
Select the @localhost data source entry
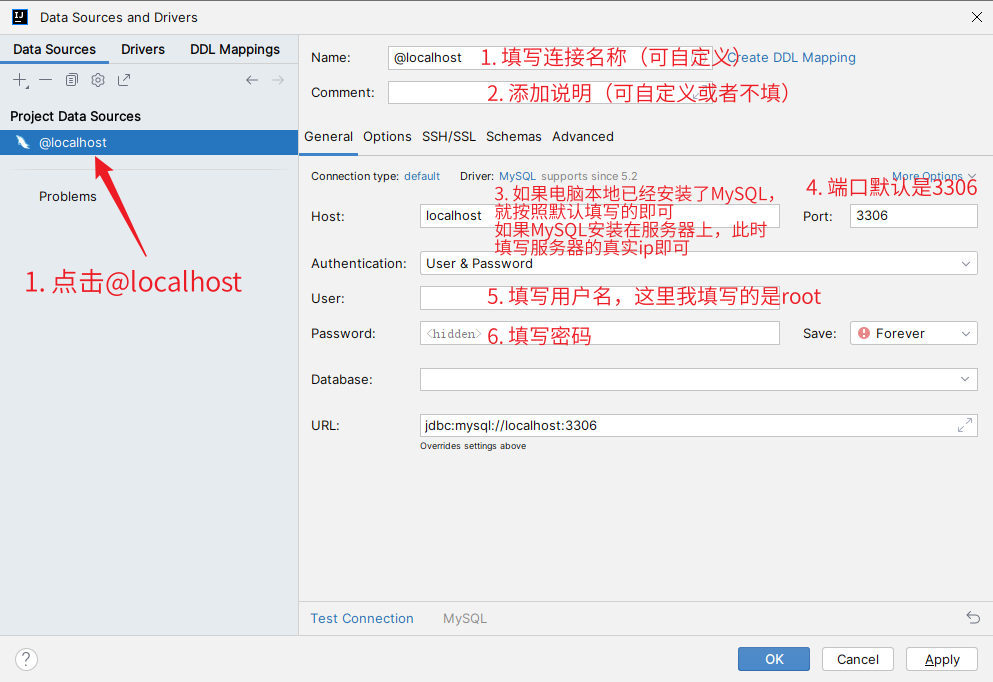(x=73, y=142)
